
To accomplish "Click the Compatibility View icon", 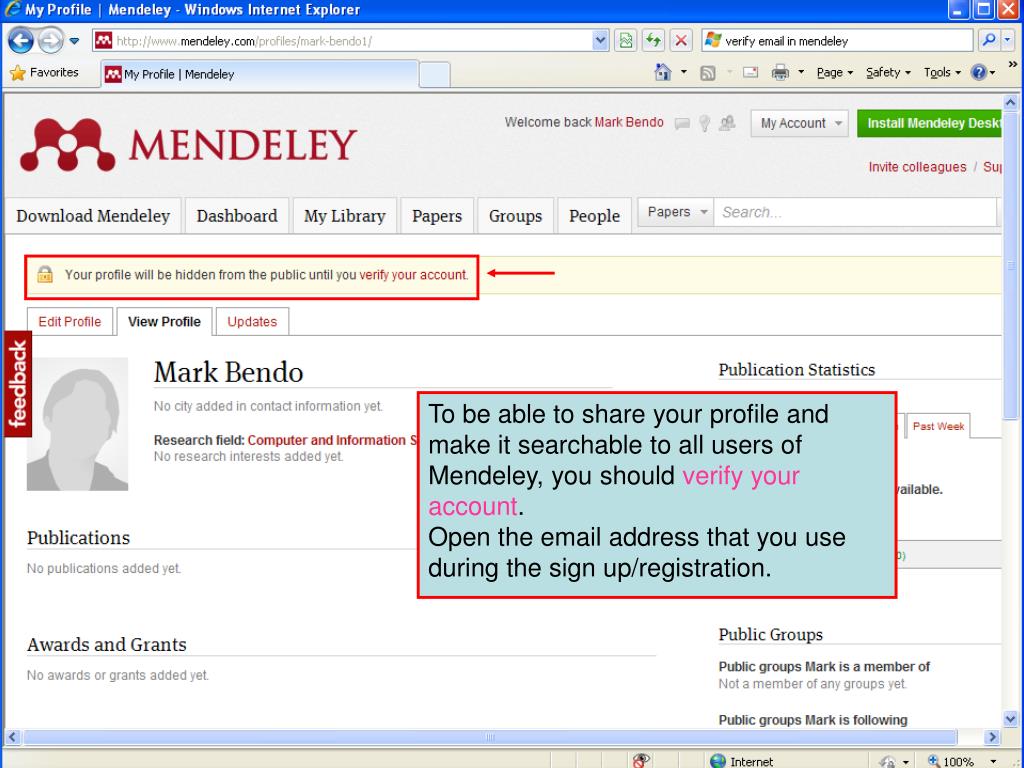I will point(626,40).
